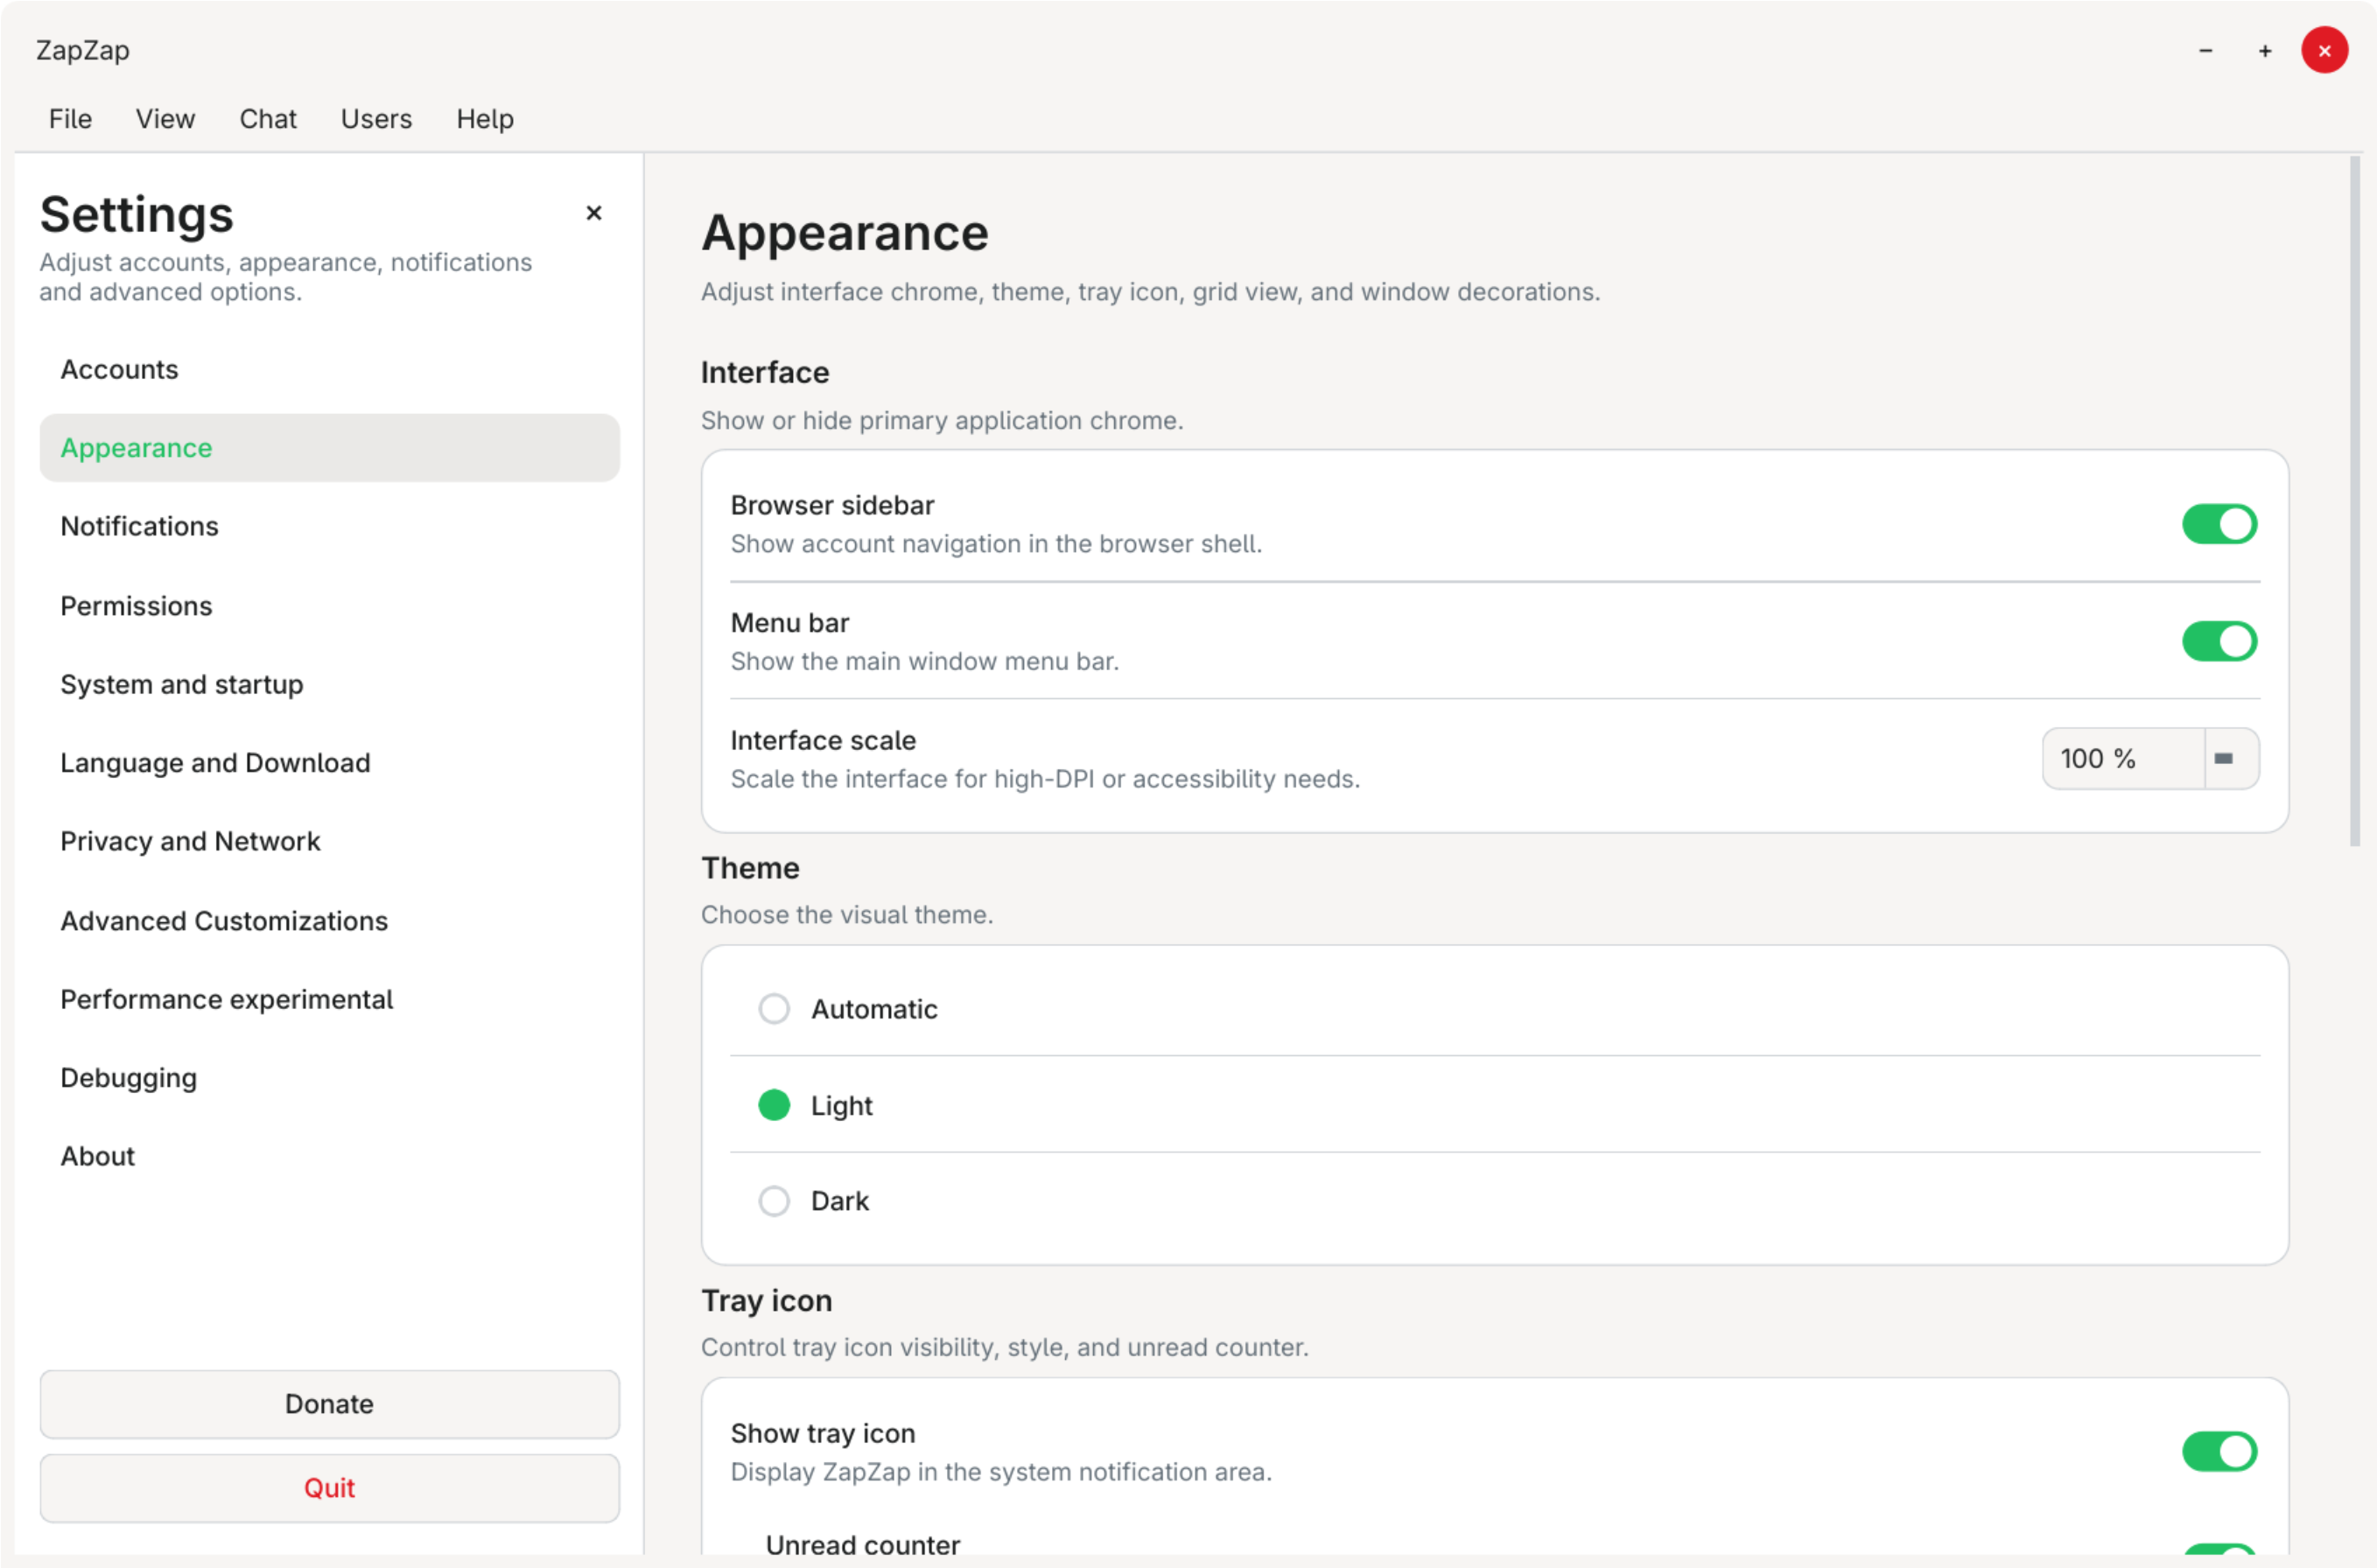Close the Settings panel with the X icon
The width and height of the screenshot is (2377, 1568).
coord(593,213)
